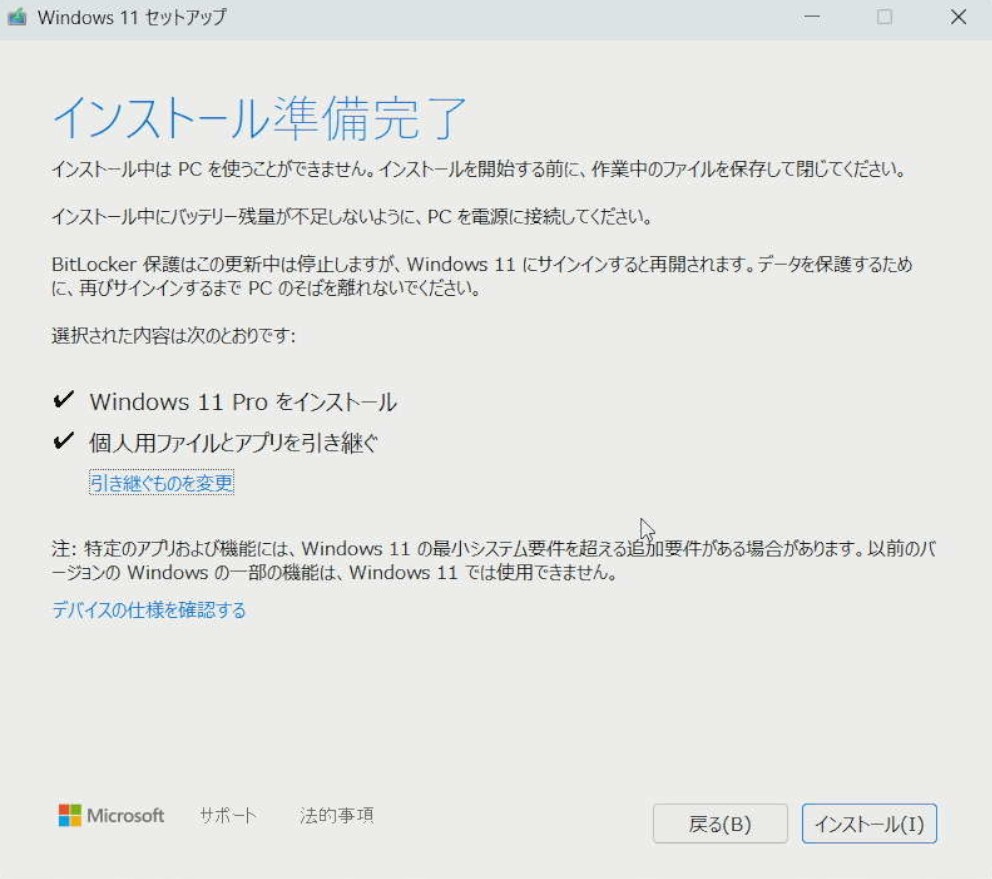The image size is (992, 879).
Task: Open the 引き継ぐものを変更 link
Action: [162, 483]
